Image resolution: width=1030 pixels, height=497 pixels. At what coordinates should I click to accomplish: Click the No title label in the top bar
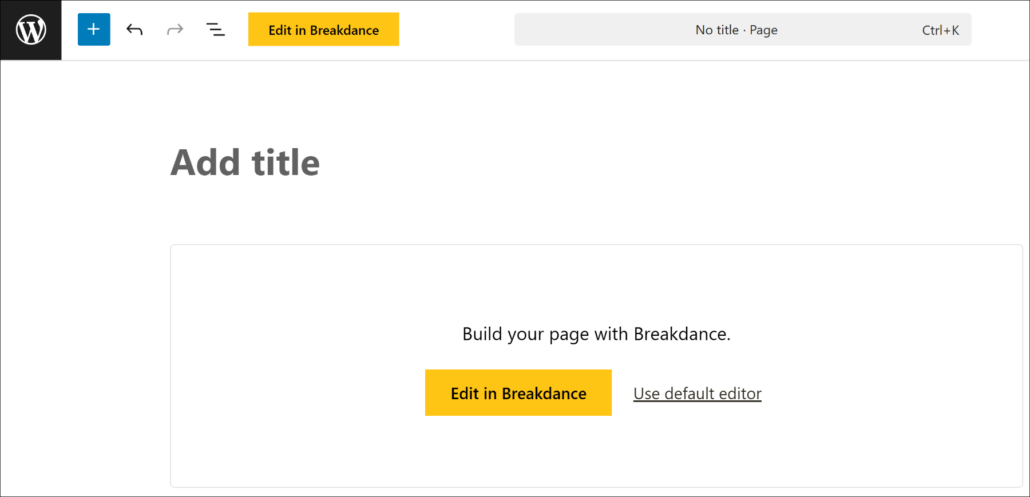click(x=717, y=30)
